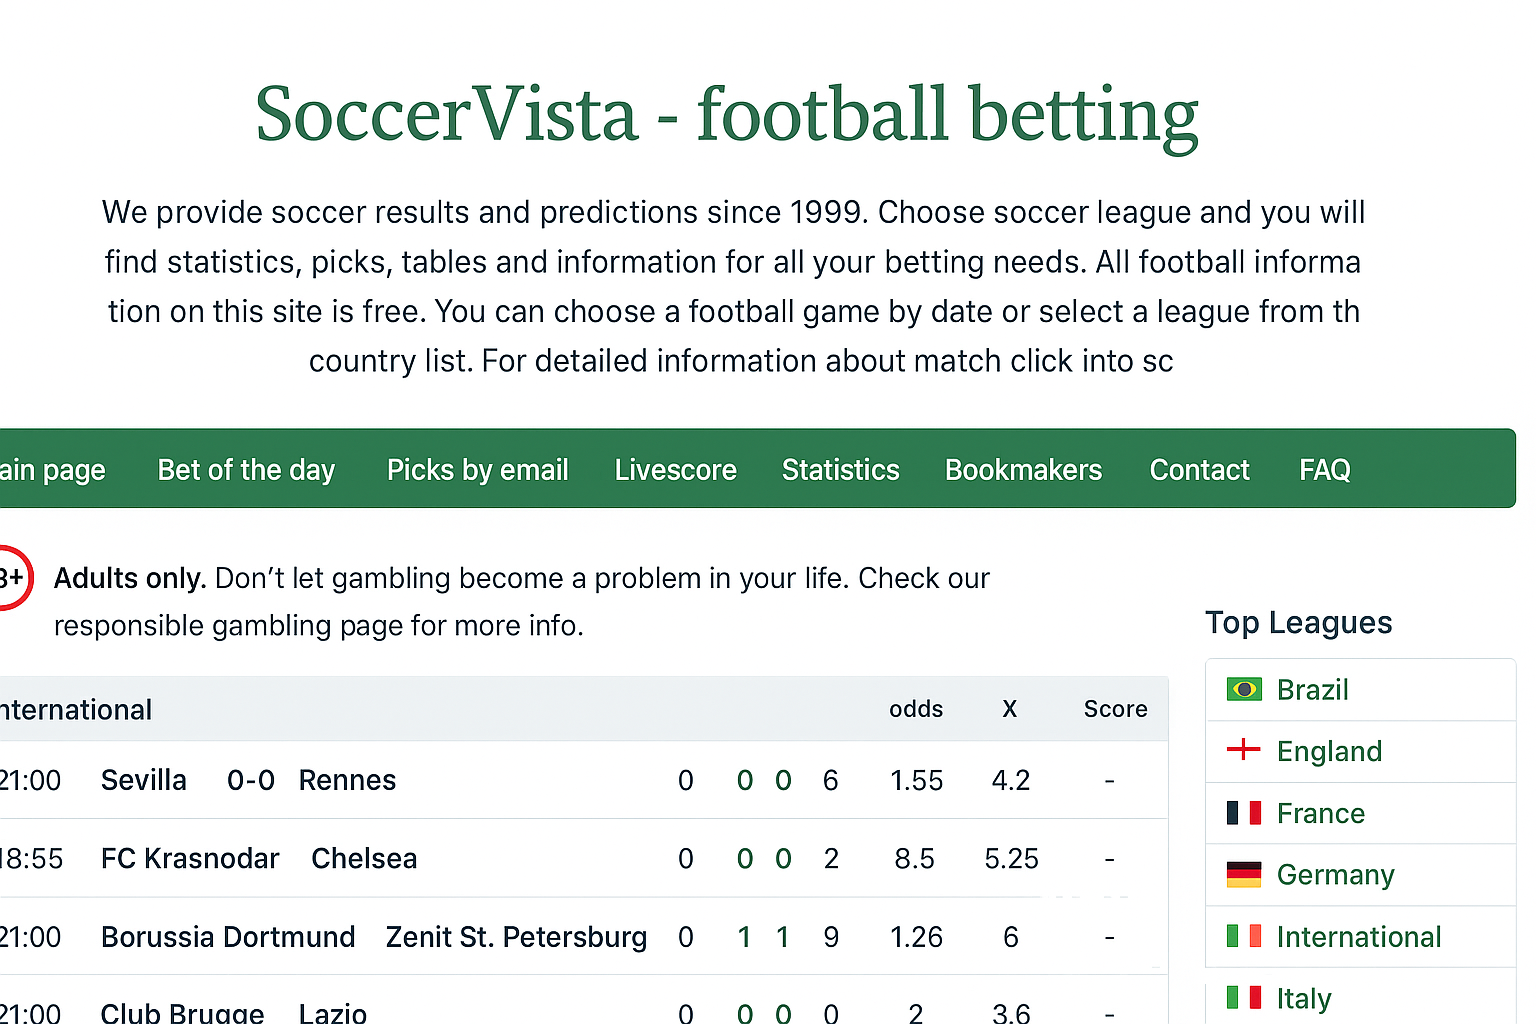Click the SoccerVista site title
This screenshot has width=1536, height=1024.
point(726,115)
